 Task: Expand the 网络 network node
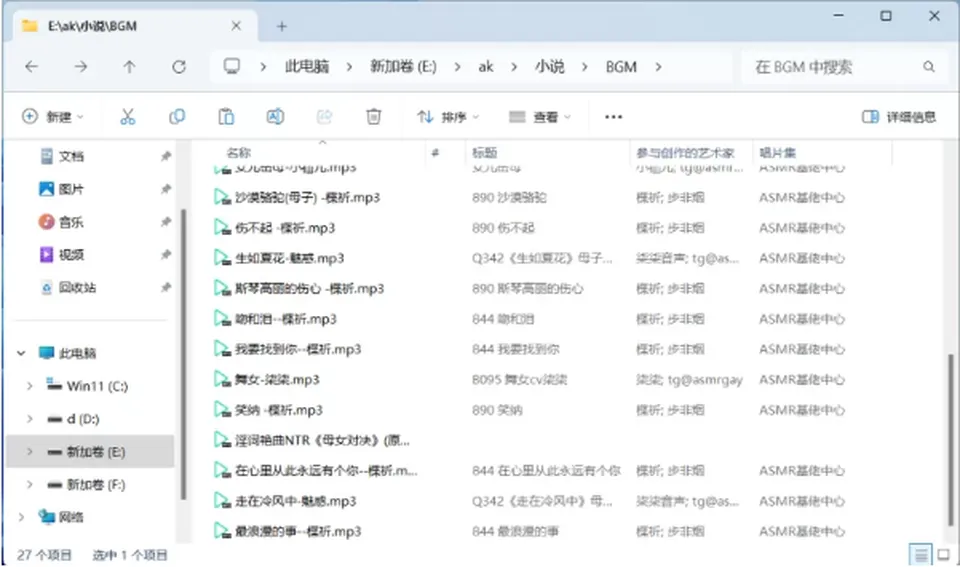[21, 517]
